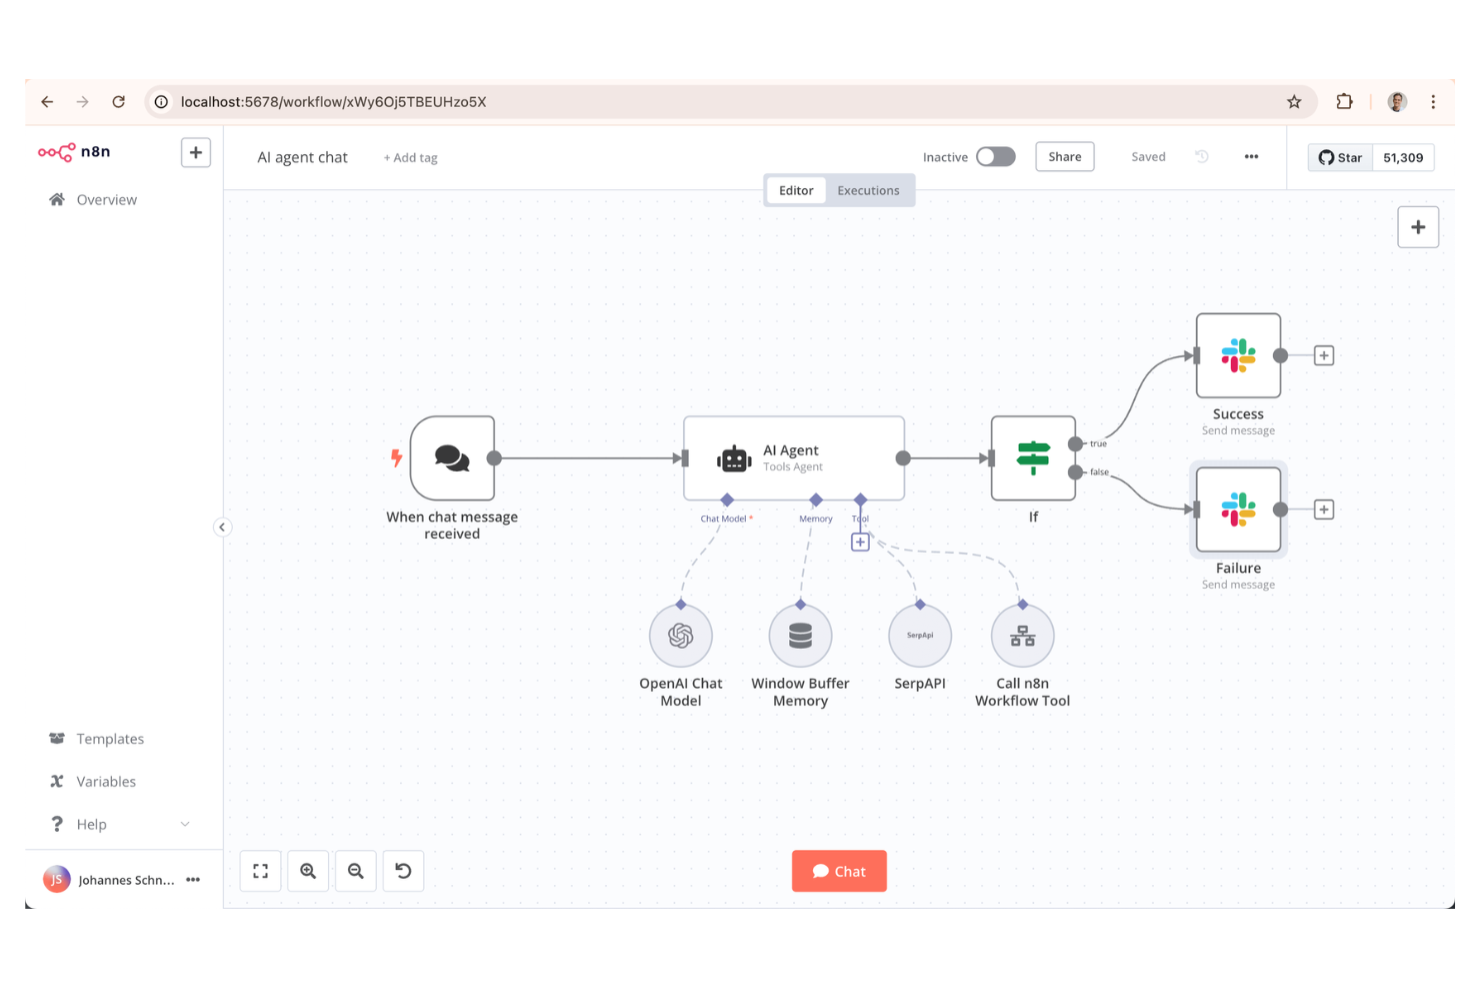Select the SerpAPI node
Image resolution: width=1480 pixels, height=987 pixels.
[x=920, y=636]
